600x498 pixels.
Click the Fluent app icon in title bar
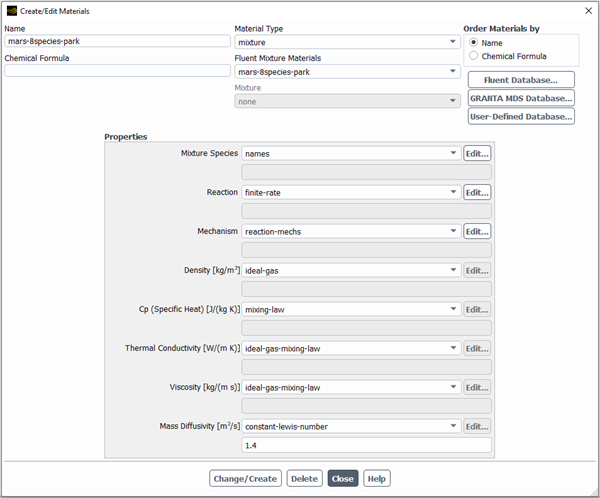tap(12, 11)
